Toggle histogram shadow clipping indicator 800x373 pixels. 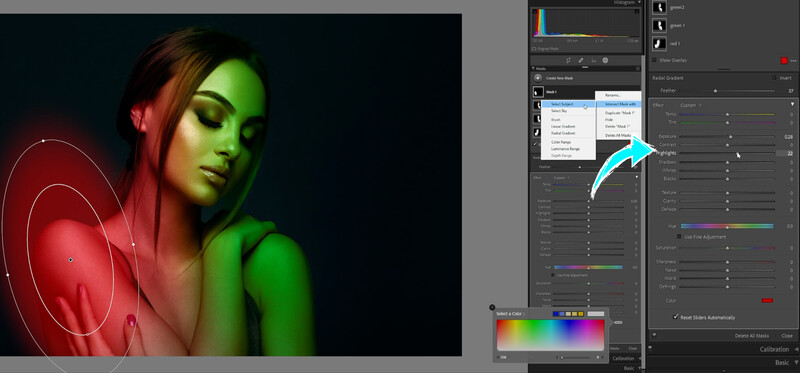tap(536, 11)
